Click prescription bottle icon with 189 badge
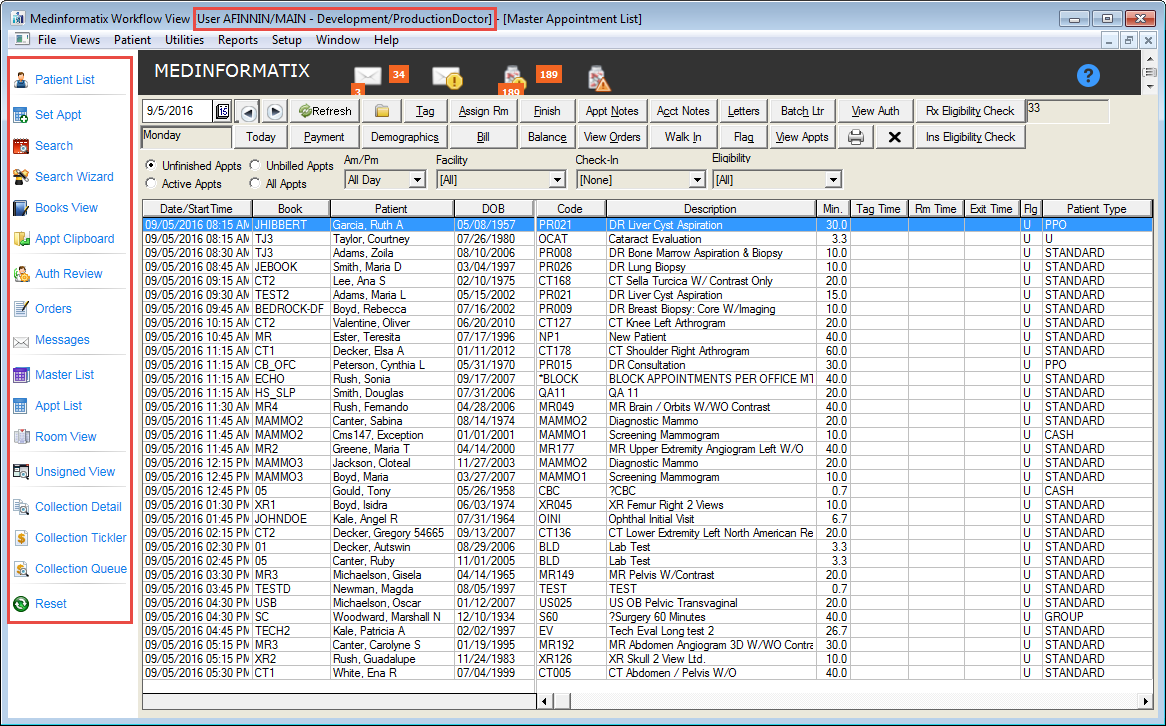1166x726 pixels. [x=513, y=79]
